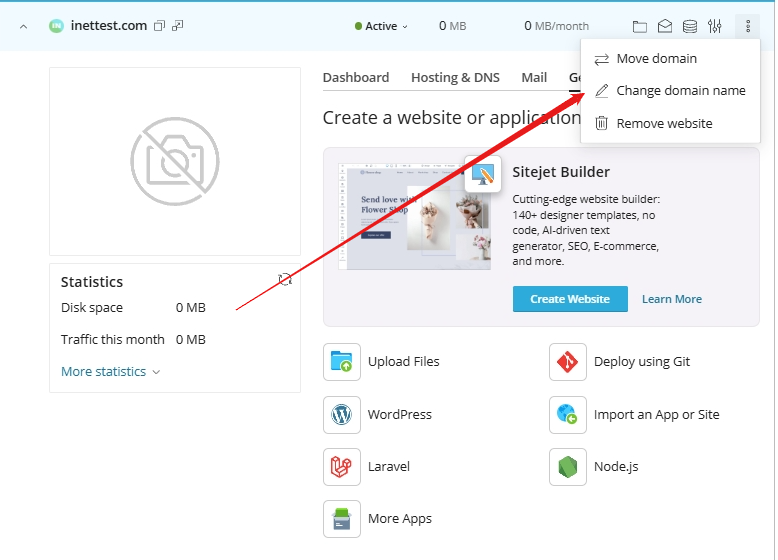Choose Change domain name option

click(670, 91)
